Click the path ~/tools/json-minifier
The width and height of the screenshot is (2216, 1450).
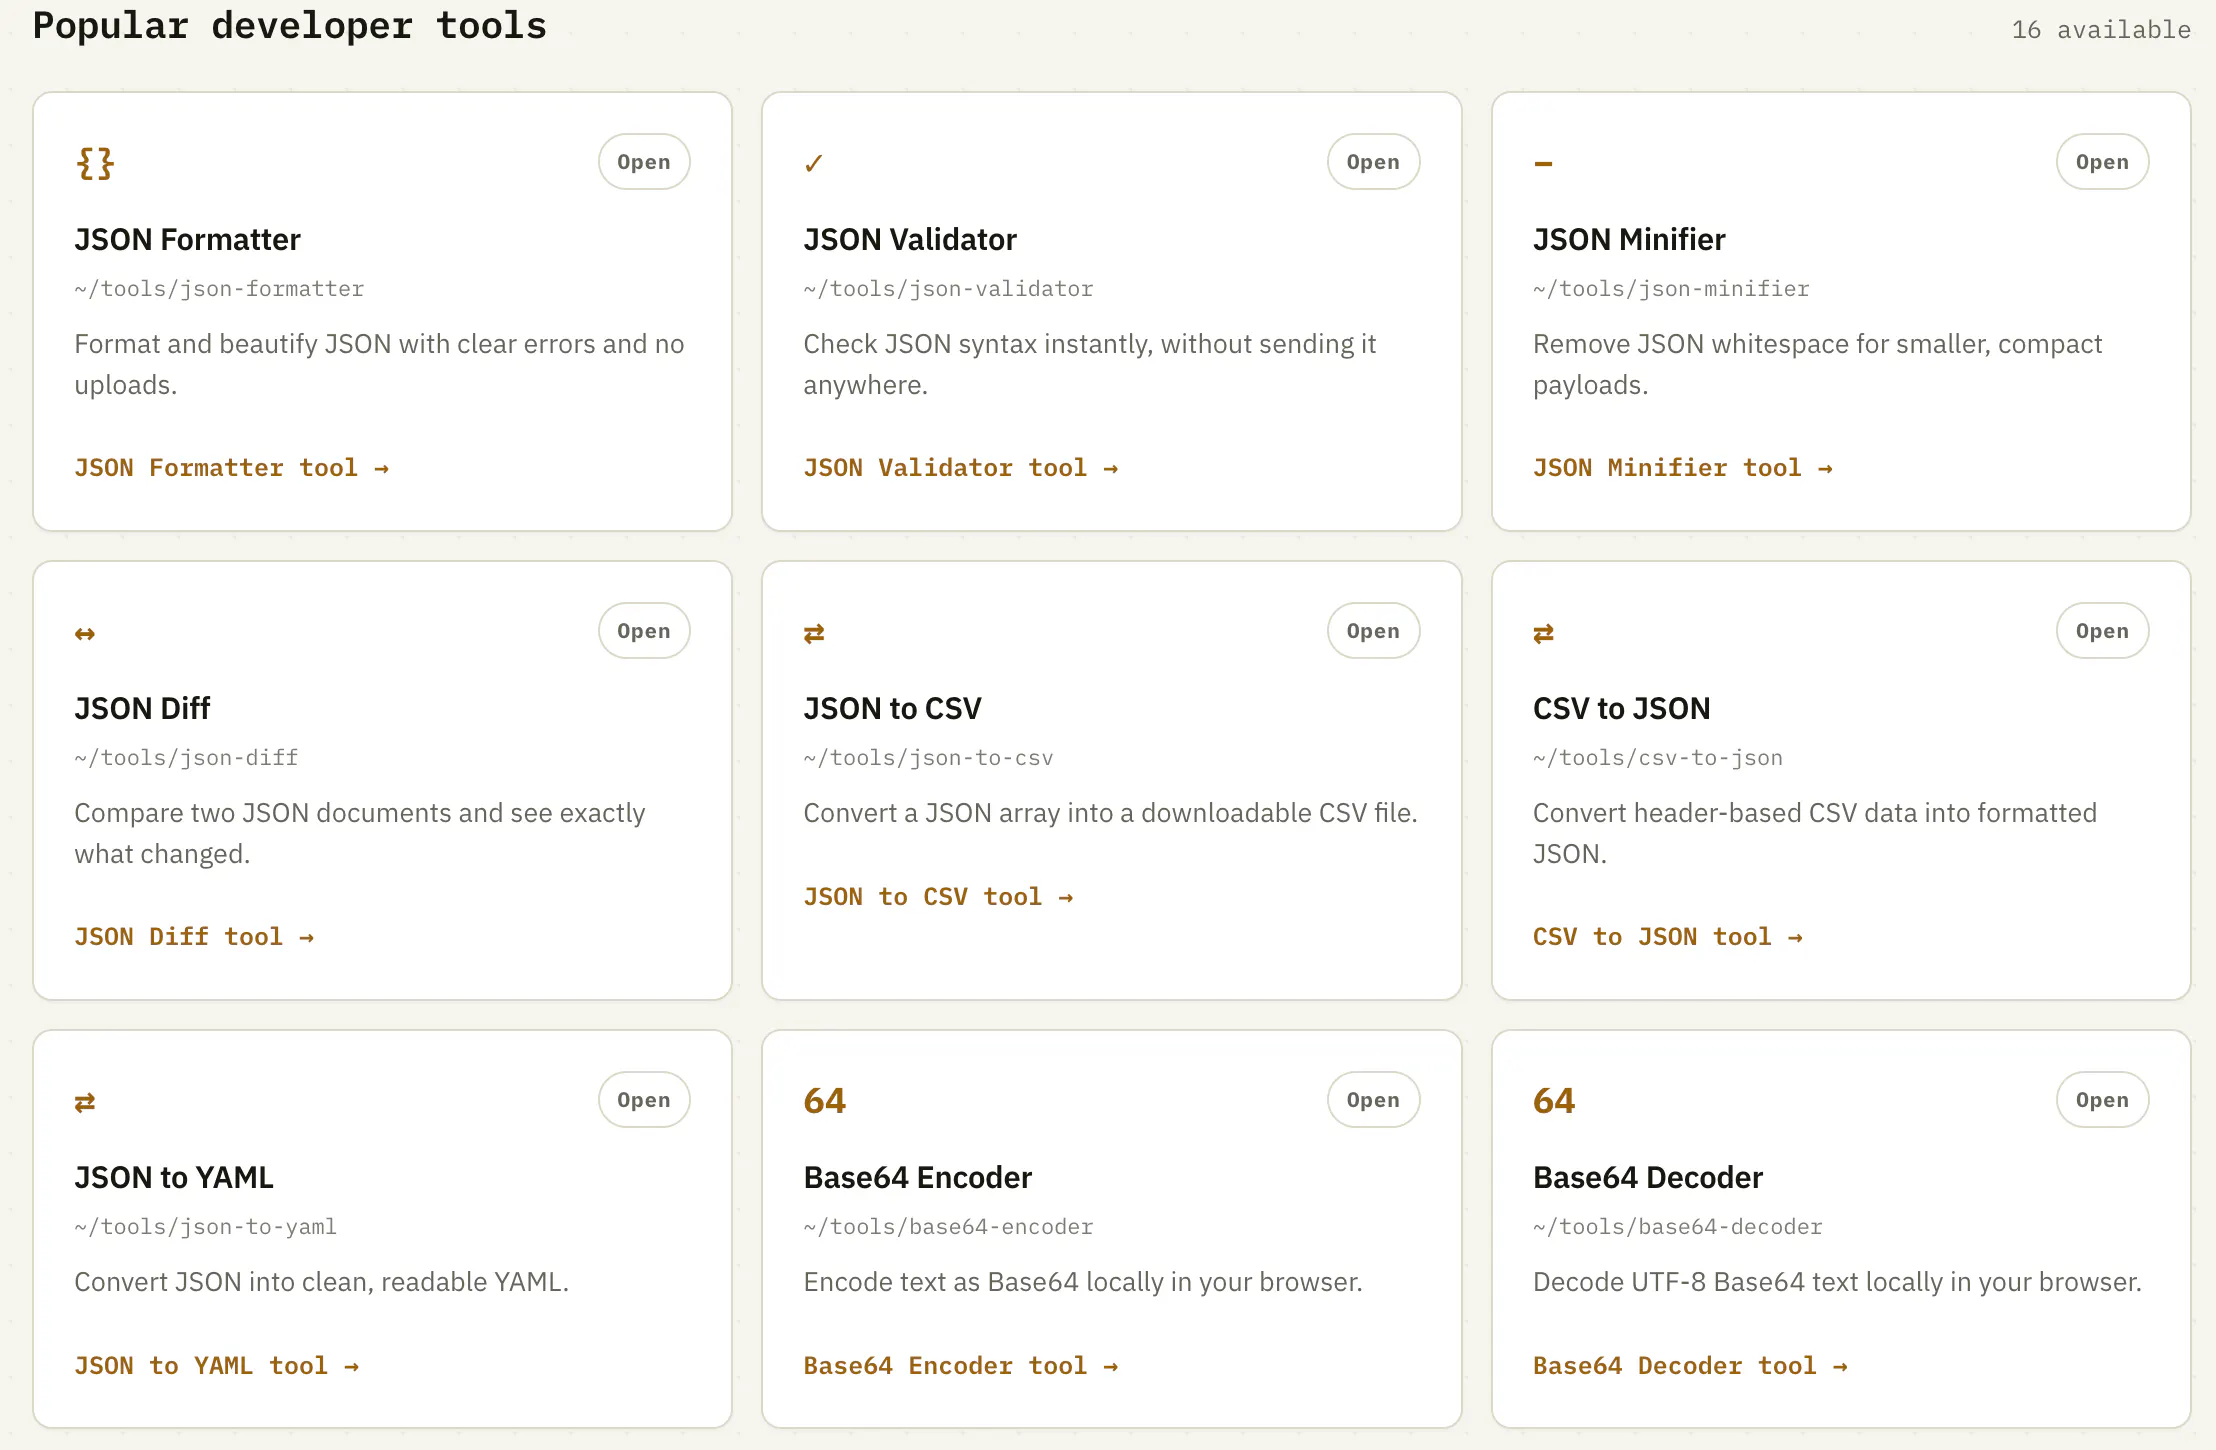coord(1671,289)
